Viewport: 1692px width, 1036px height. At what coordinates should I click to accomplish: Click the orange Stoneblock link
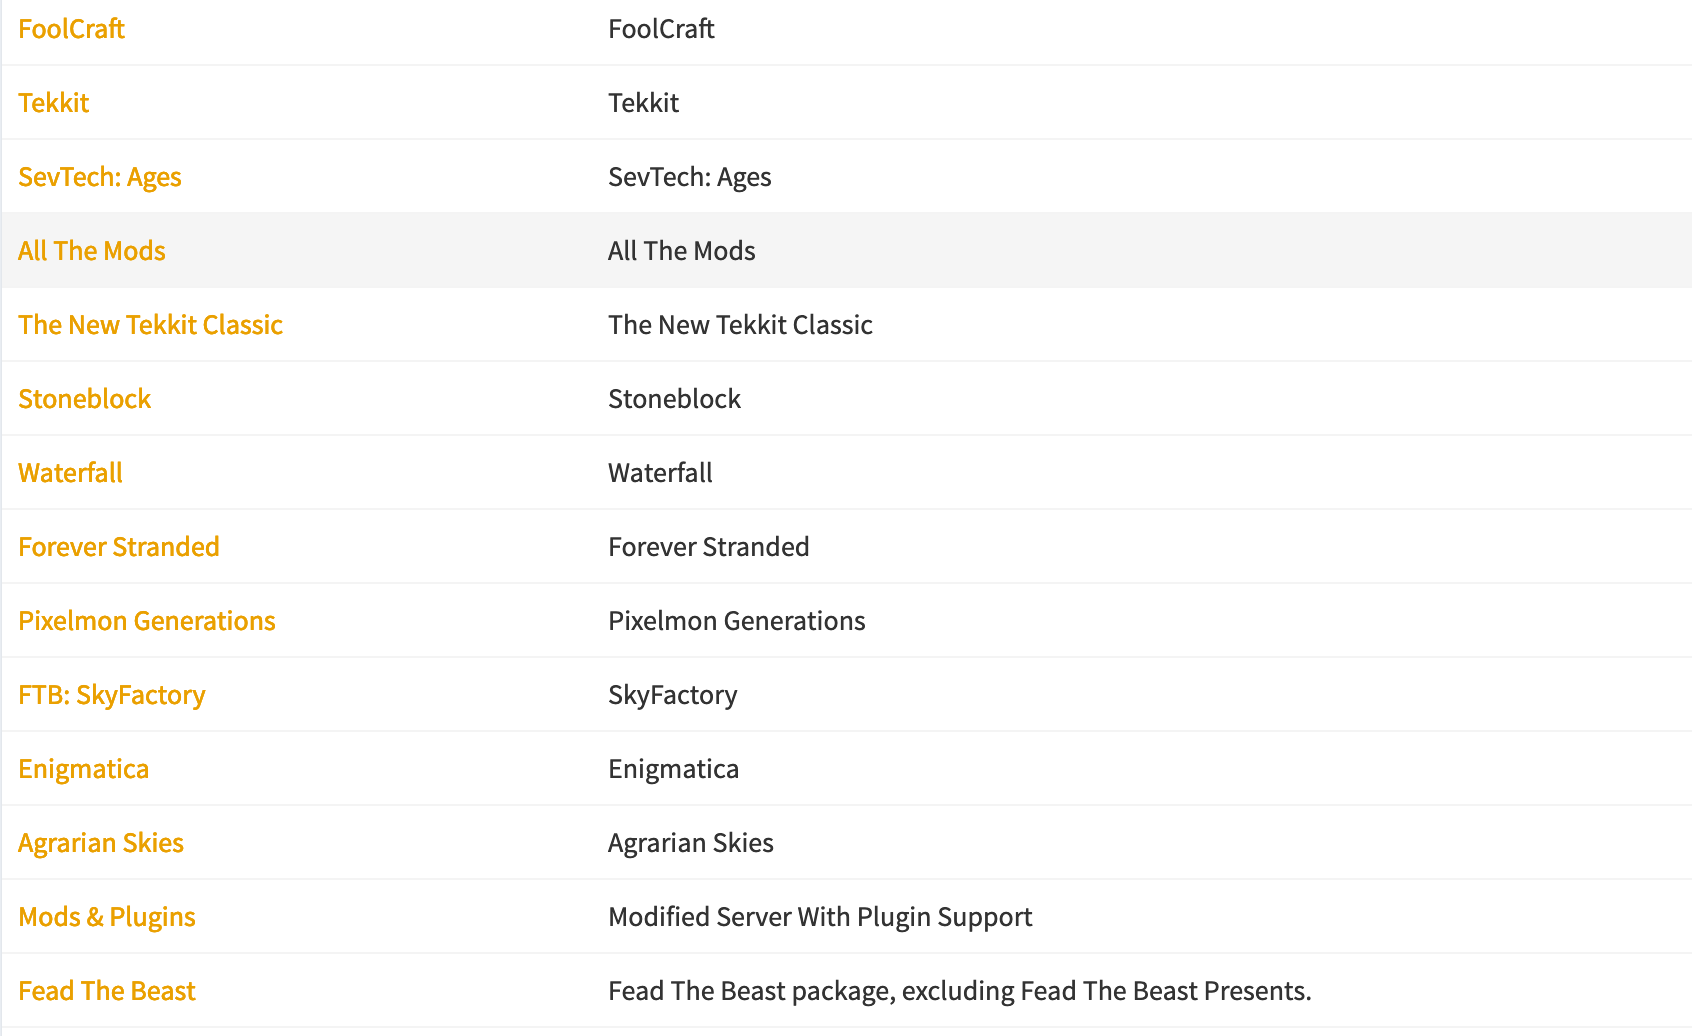[x=85, y=399]
